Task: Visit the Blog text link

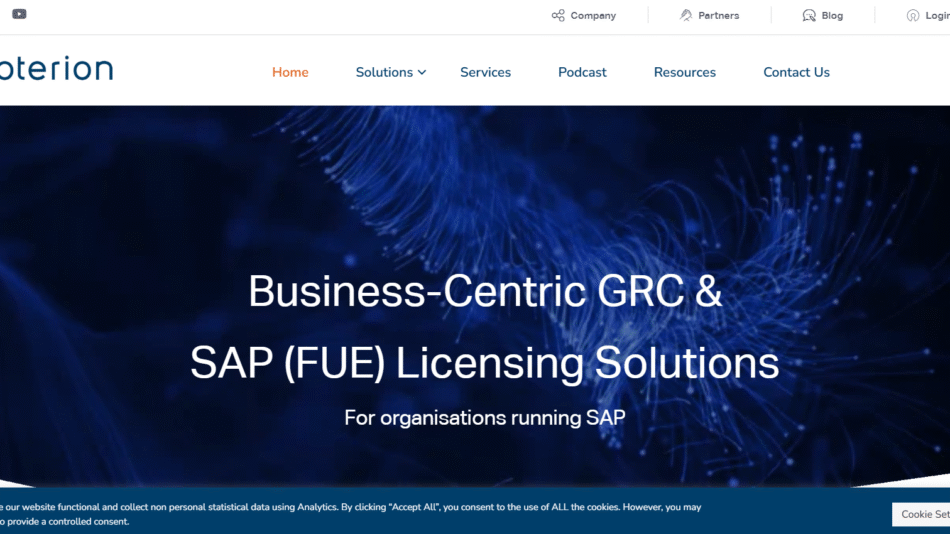Action: 832,16
